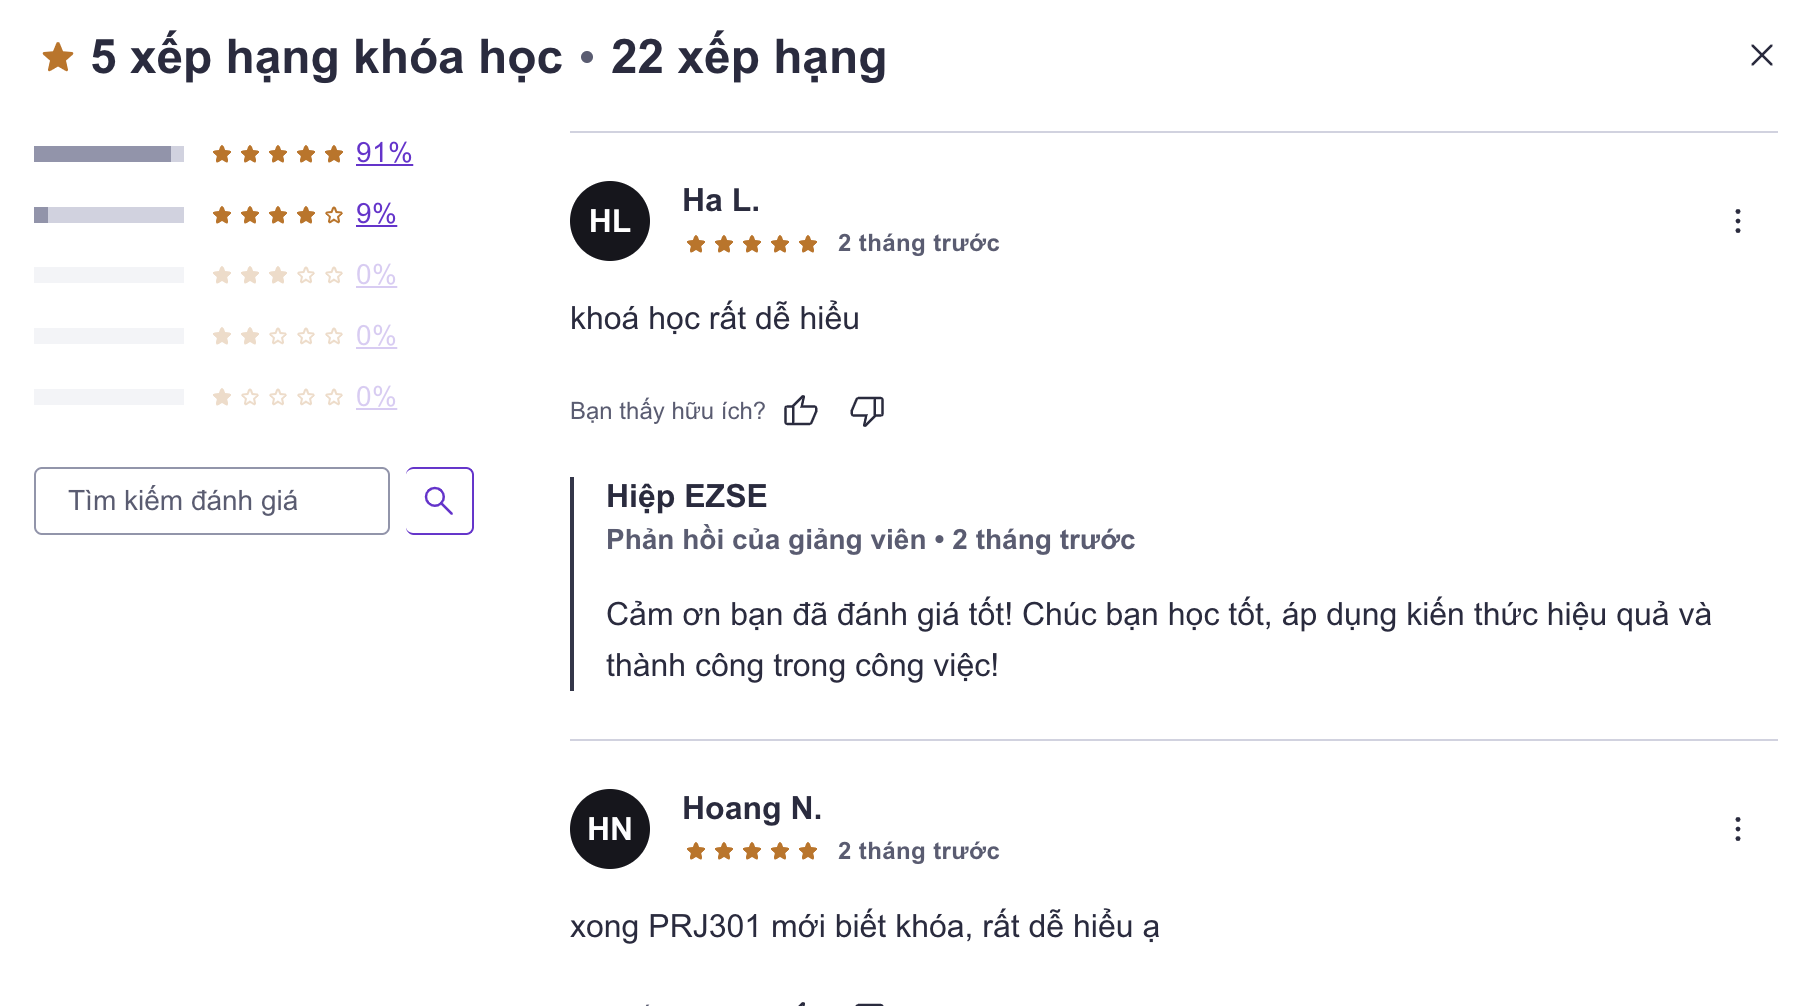Click the five-star rating progress bar
The image size is (1814, 1006).
click(x=109, y=154)
